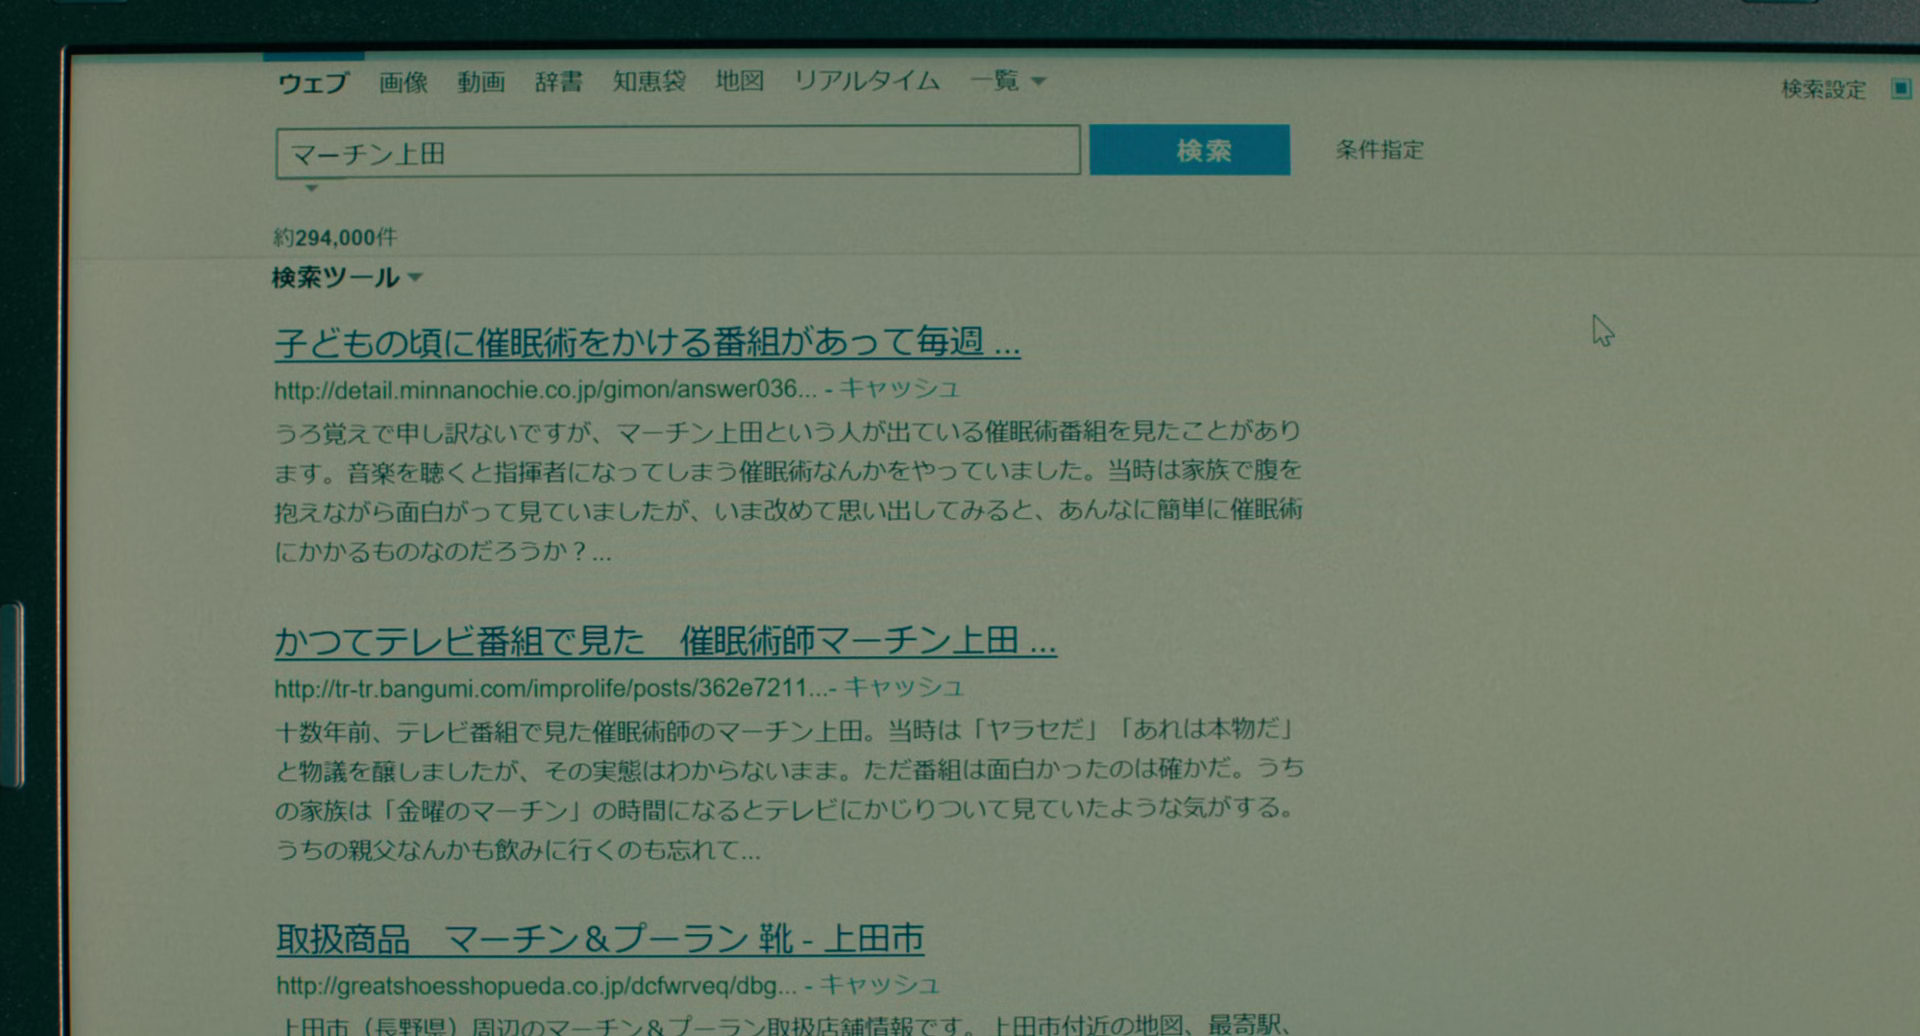Click snippet starting うろ覚えで申し訳ないですが
1920x1036 pixels.
788,490
